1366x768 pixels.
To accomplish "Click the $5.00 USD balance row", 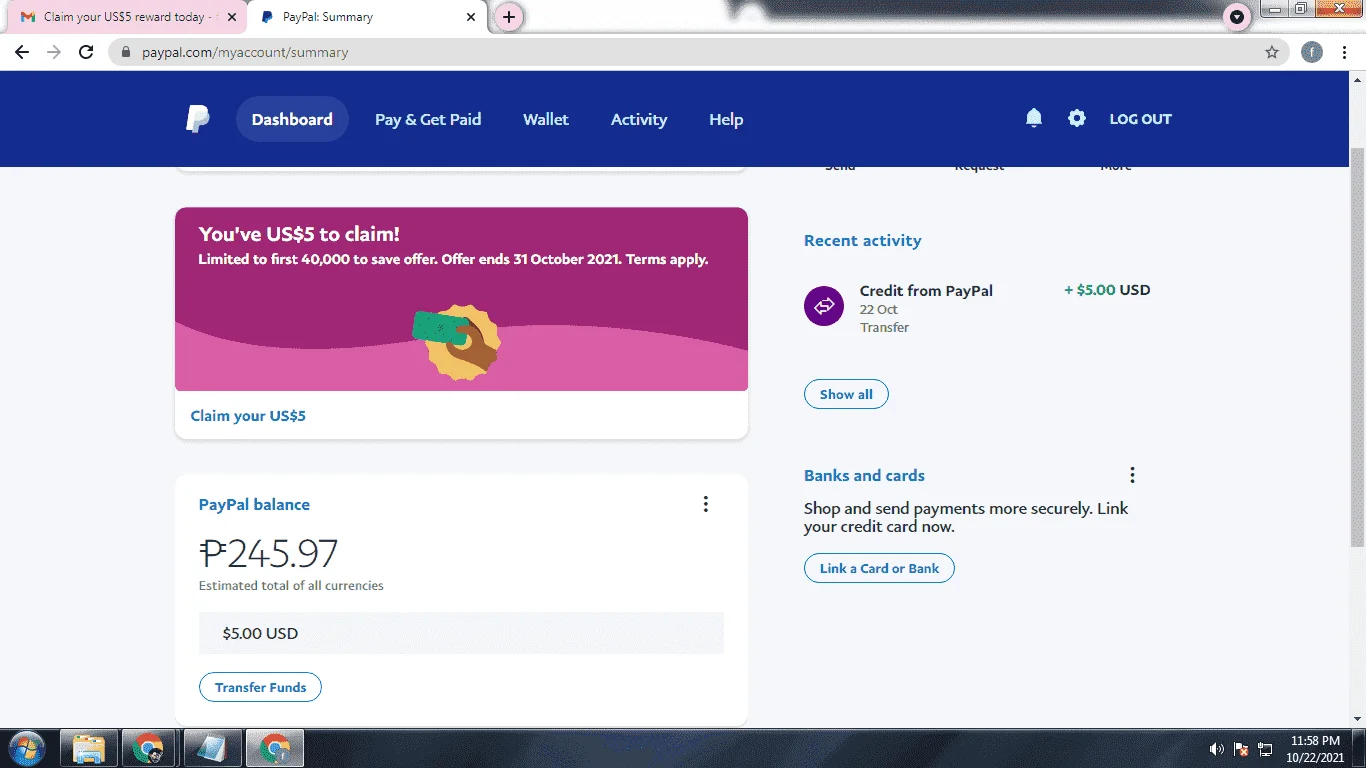I will [x=461, y=633].
